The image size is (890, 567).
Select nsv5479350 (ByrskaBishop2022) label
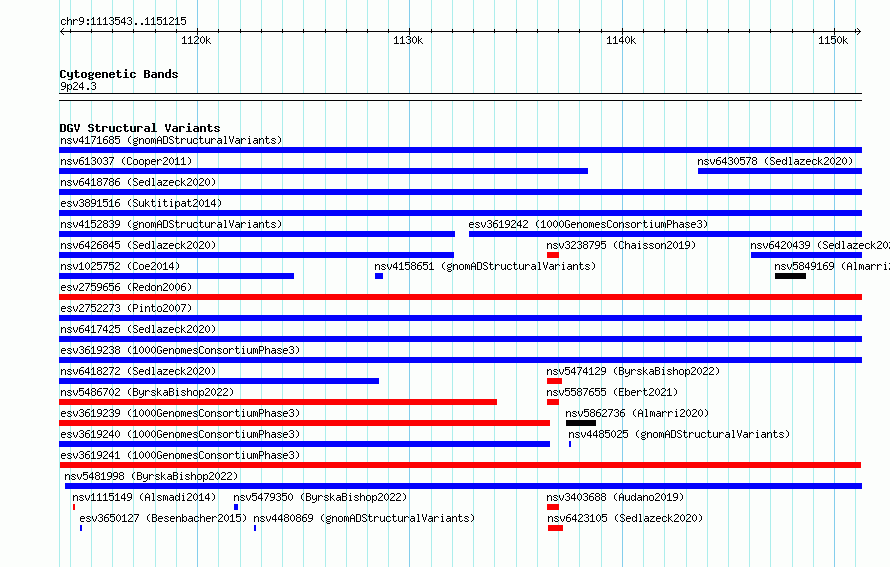point(320,497)
